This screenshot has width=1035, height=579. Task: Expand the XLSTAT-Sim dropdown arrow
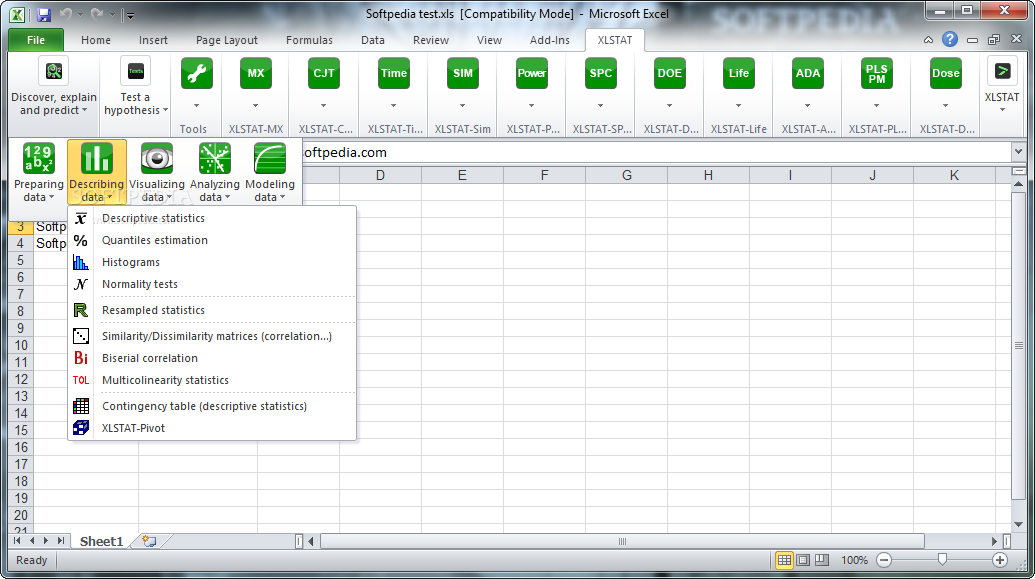pyautogui.click(x=463, y=106)
